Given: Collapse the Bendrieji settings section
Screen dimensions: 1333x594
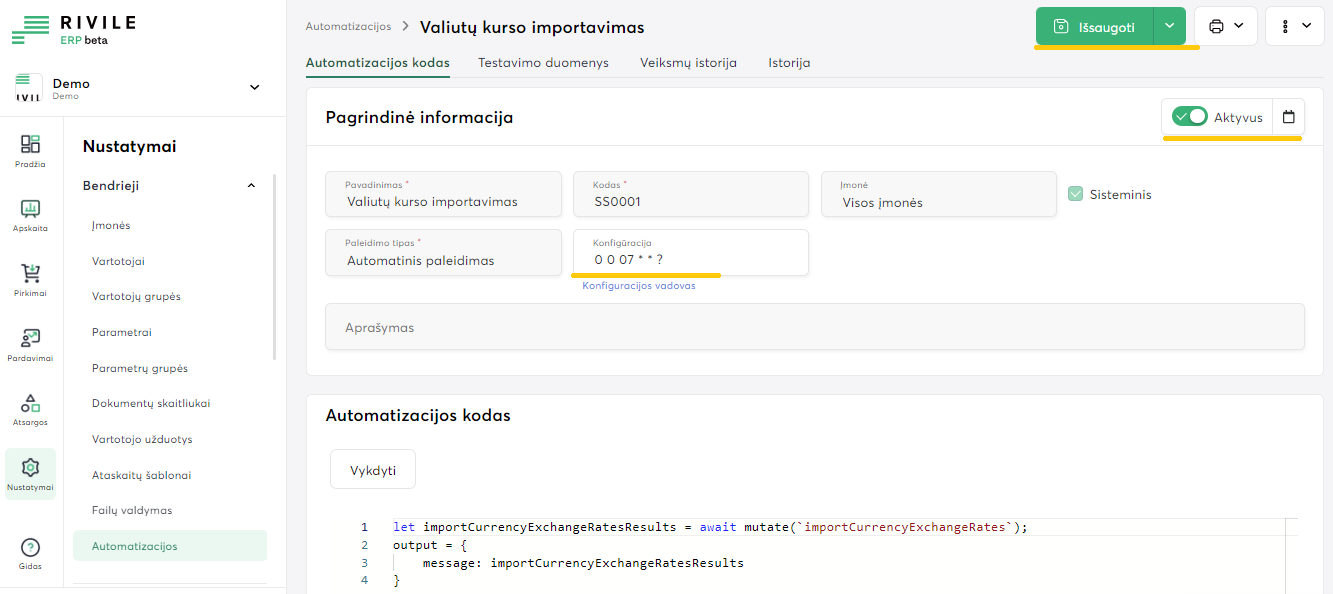Looking at the screenshot, I should click(x=251, y=186).
